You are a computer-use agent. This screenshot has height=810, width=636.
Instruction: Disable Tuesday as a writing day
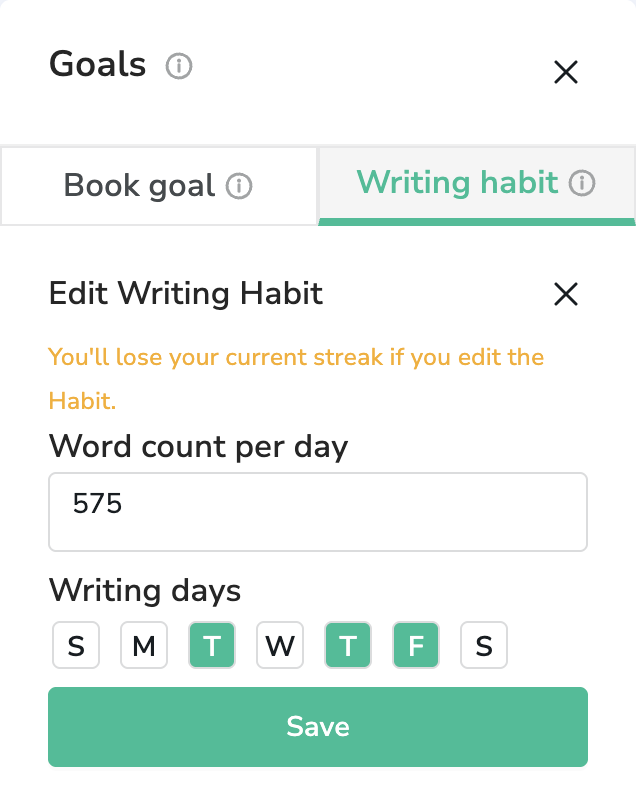pyautogui.click(x=212, y=646)
